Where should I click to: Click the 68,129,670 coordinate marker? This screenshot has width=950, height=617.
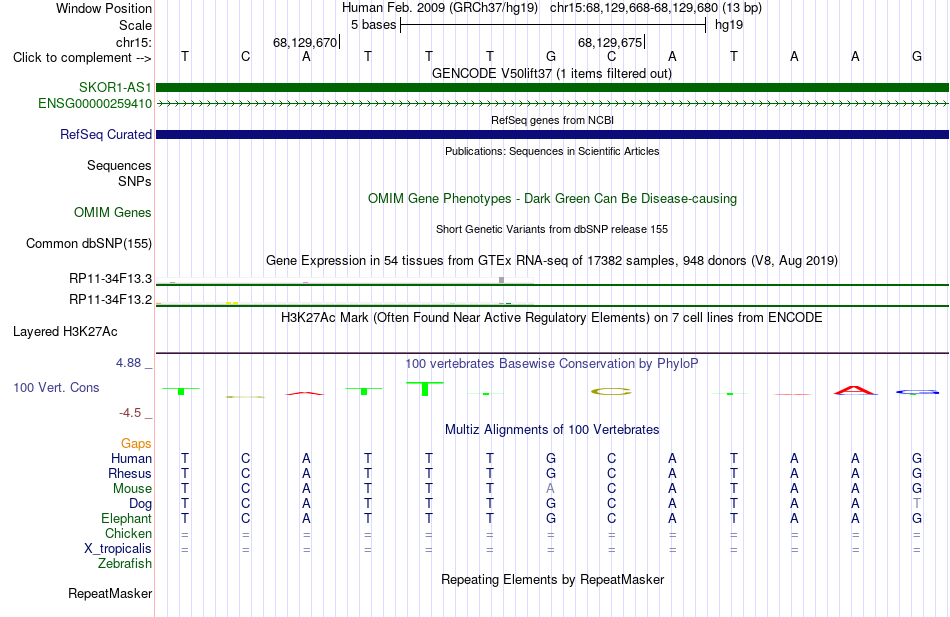pos(306,42)
